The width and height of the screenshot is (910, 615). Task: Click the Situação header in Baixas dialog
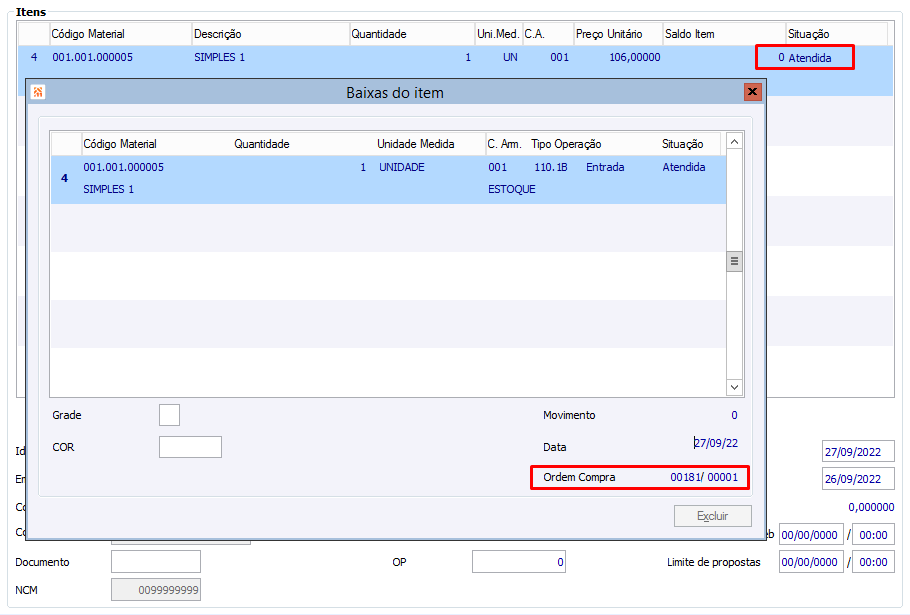click(x=682, y=144)
